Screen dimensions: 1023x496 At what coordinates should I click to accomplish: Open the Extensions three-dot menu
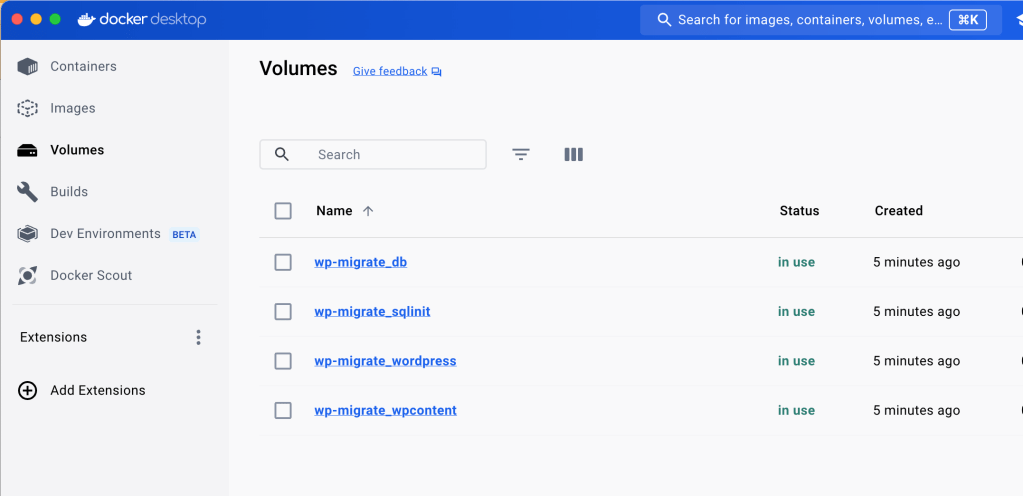(x=198, y=338)
